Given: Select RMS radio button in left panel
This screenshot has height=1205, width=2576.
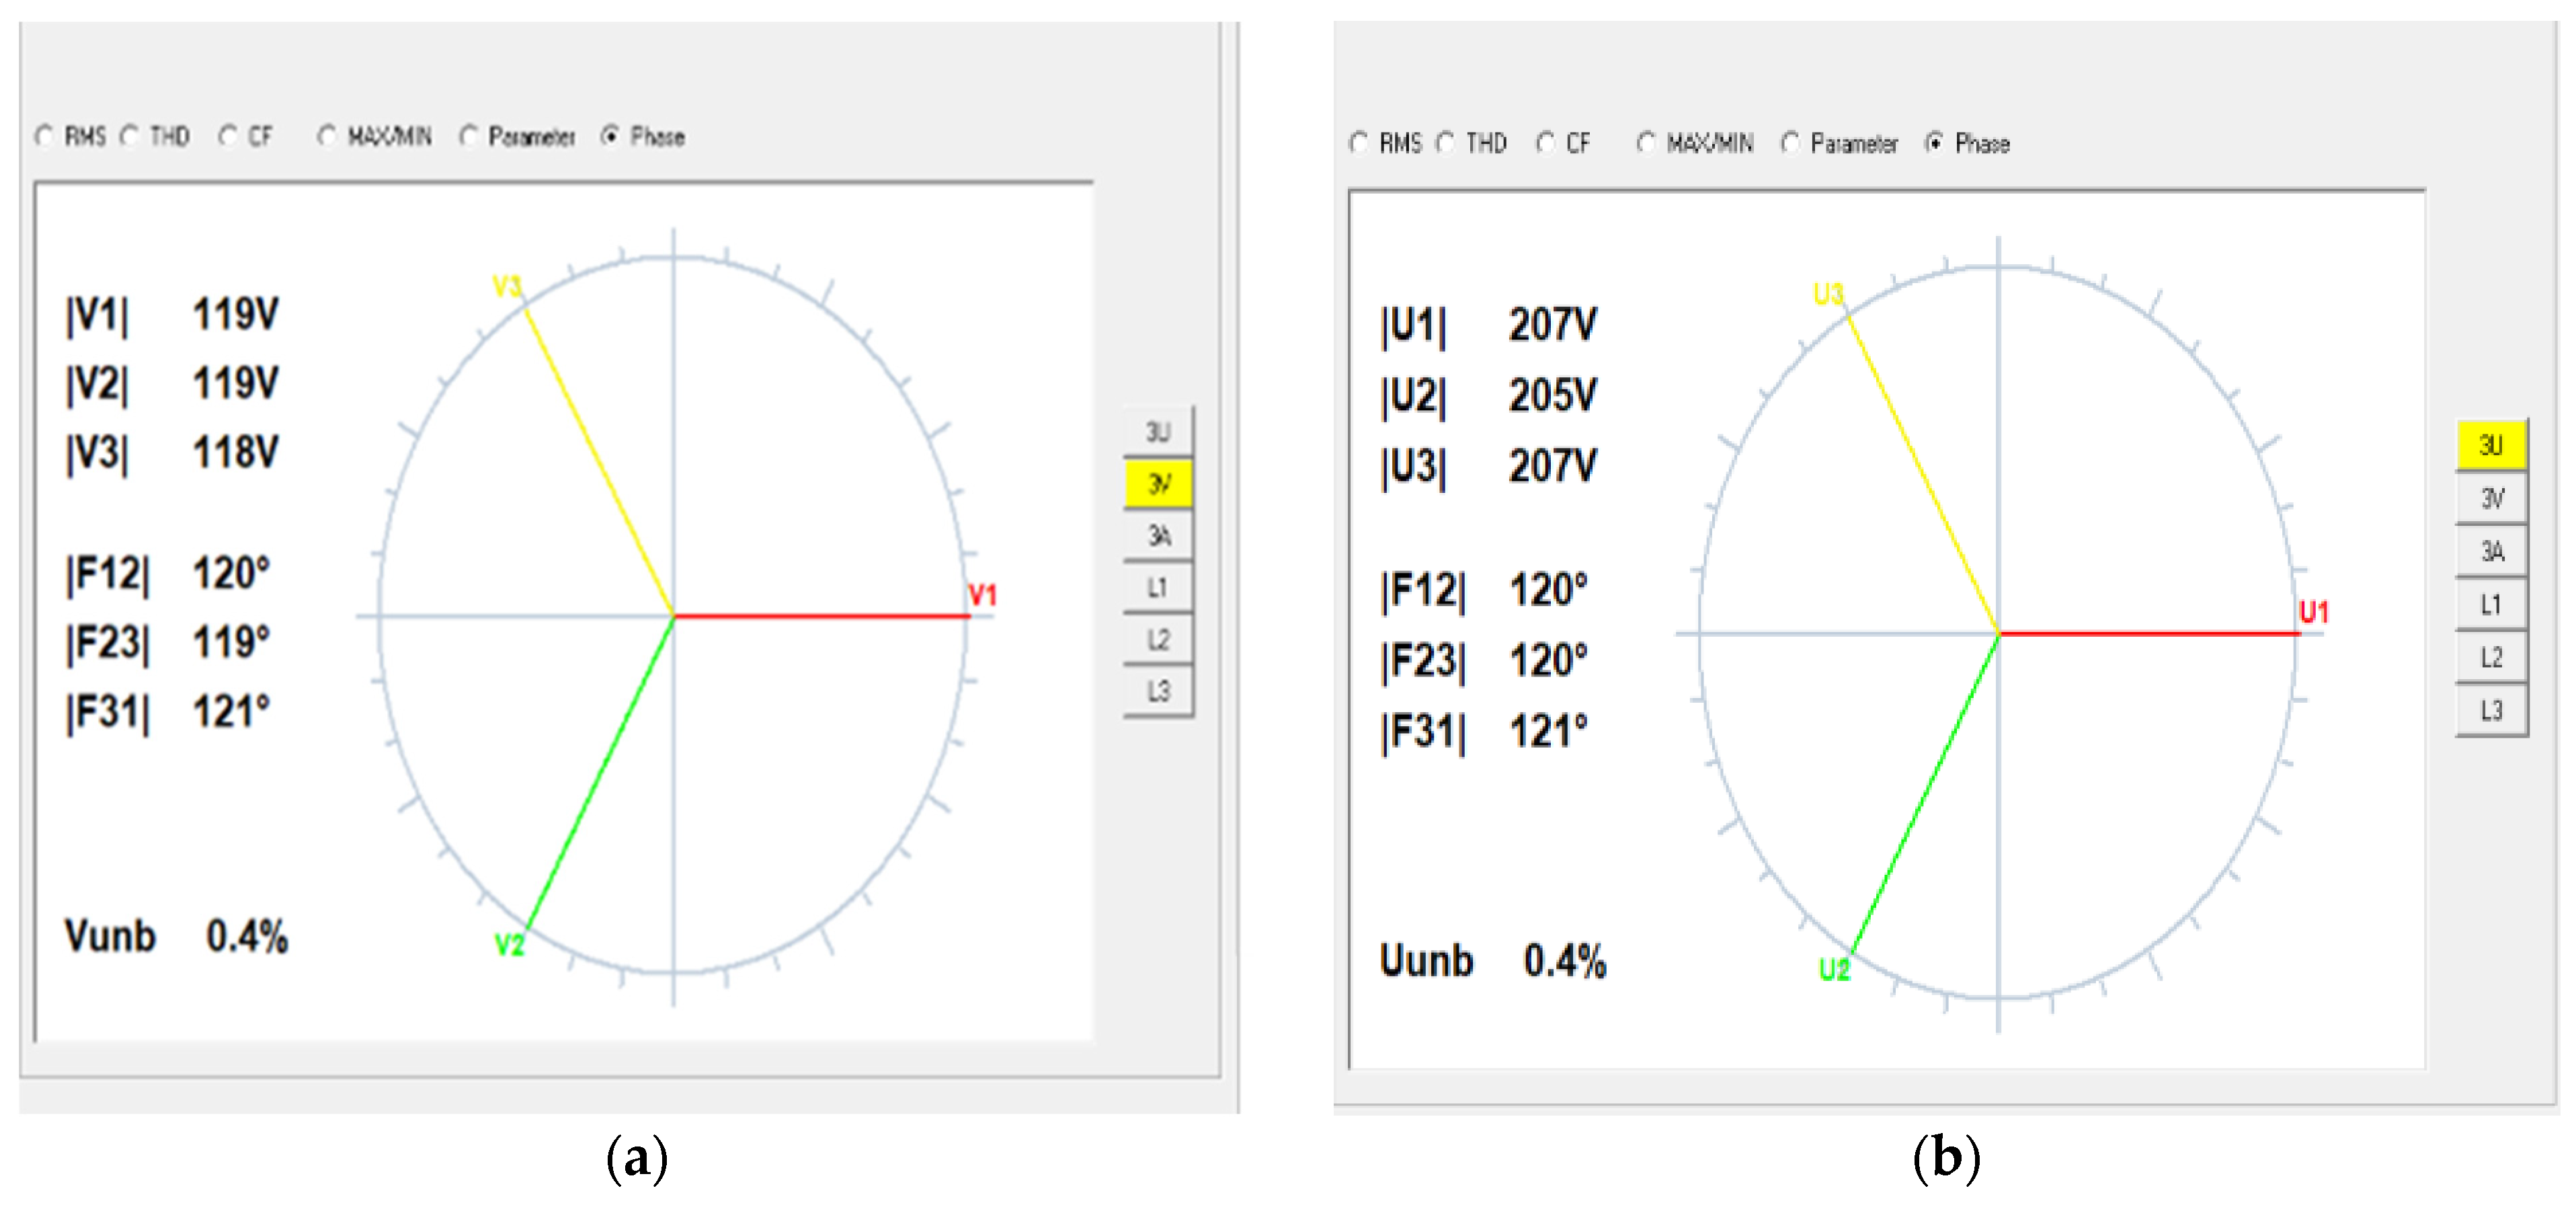Looking at the screenshot, I should [45, 136].
